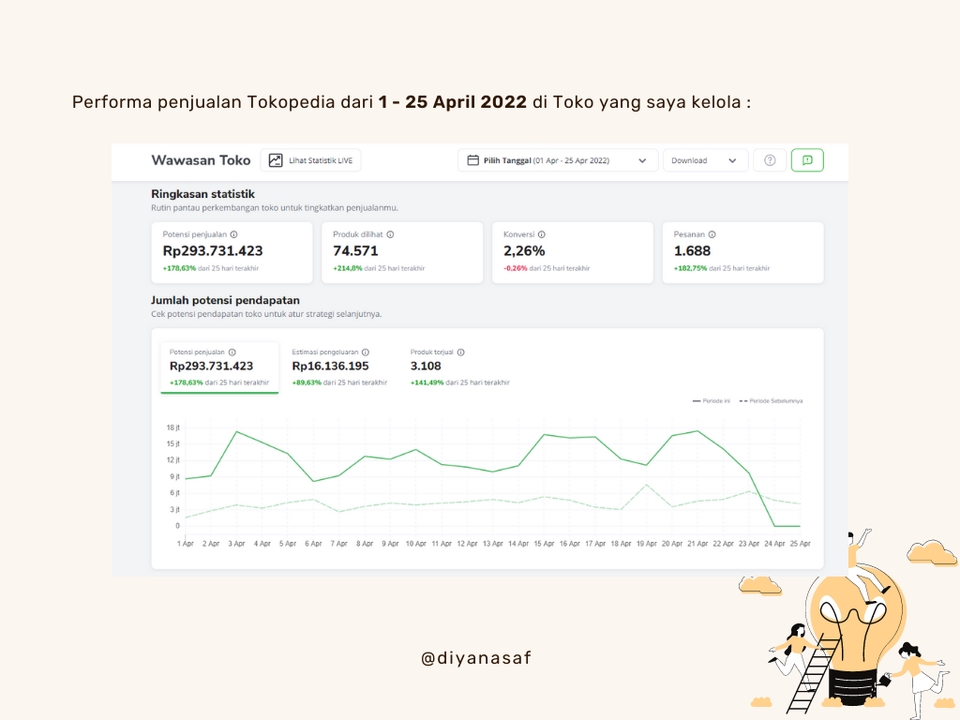
Task: Switch to the Estimasi pengeluaran tab
Action: tap(339, 367)
